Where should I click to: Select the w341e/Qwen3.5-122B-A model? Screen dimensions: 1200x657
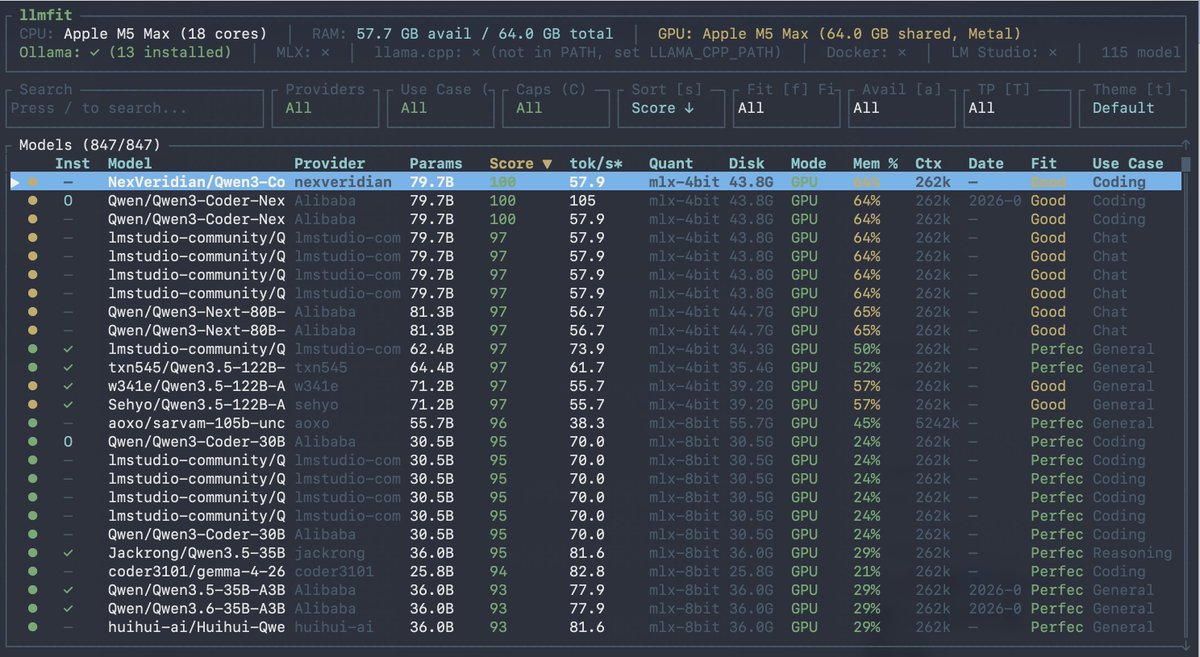click(x=197, y=386)
